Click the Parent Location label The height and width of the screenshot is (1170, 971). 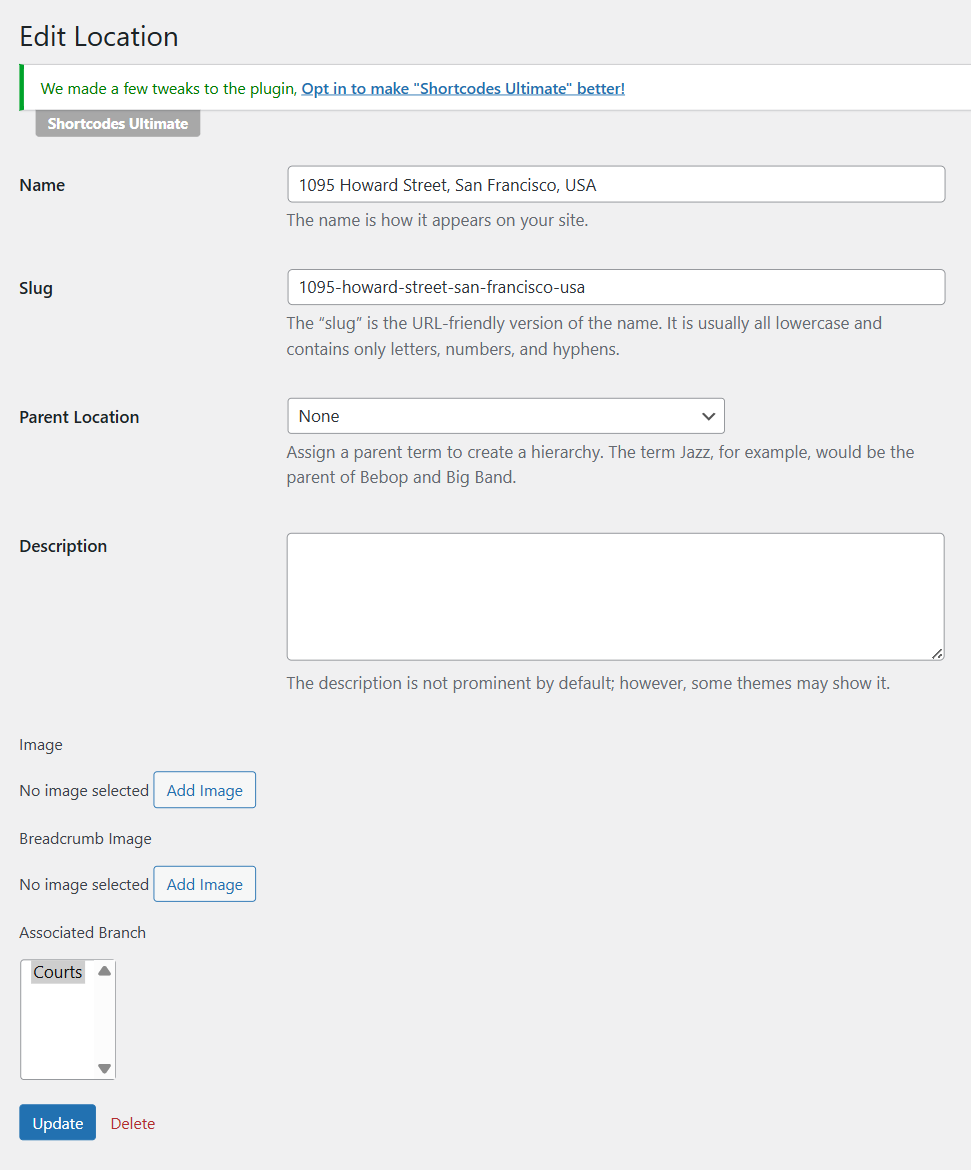click(79, 417)
